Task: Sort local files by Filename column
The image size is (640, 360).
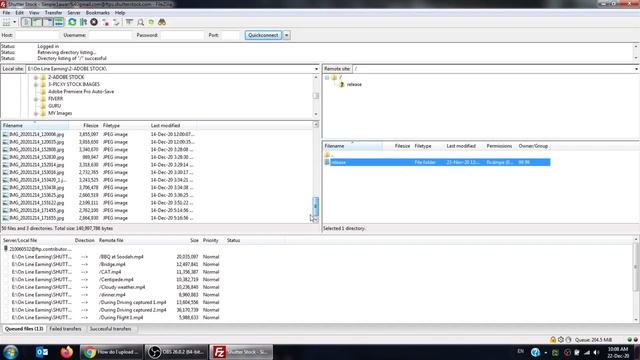Action: coord(35,125)
